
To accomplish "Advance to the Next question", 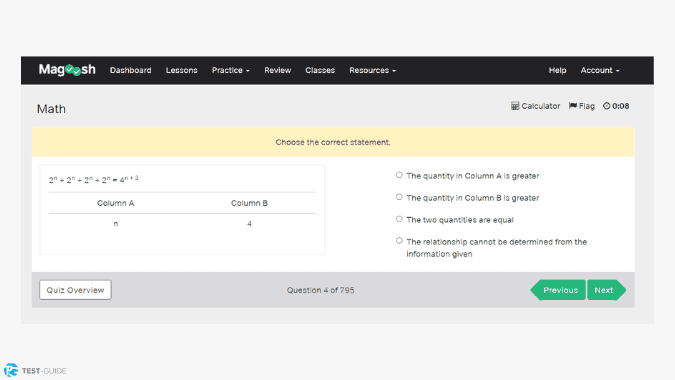I will click(607, 290).
